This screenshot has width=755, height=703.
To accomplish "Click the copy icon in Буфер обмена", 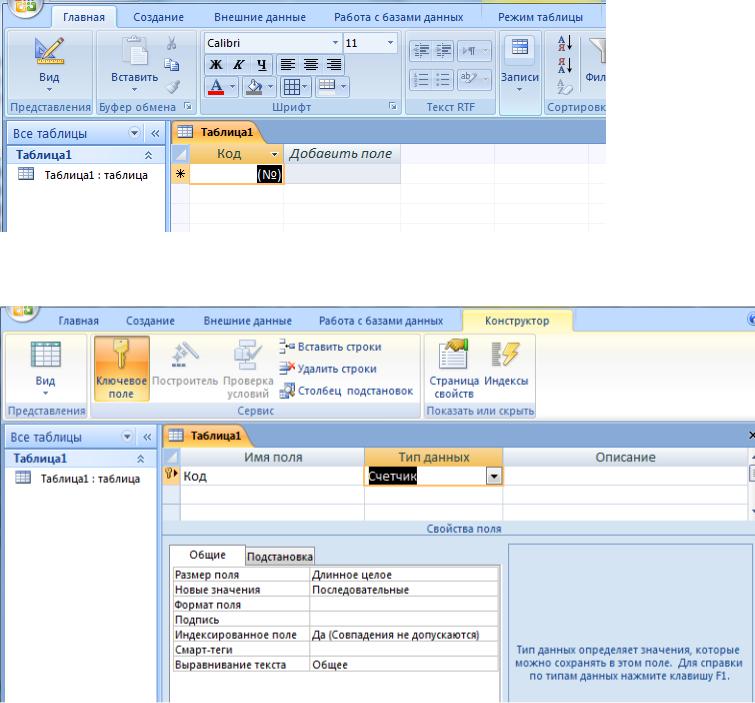I will (171, 65).
